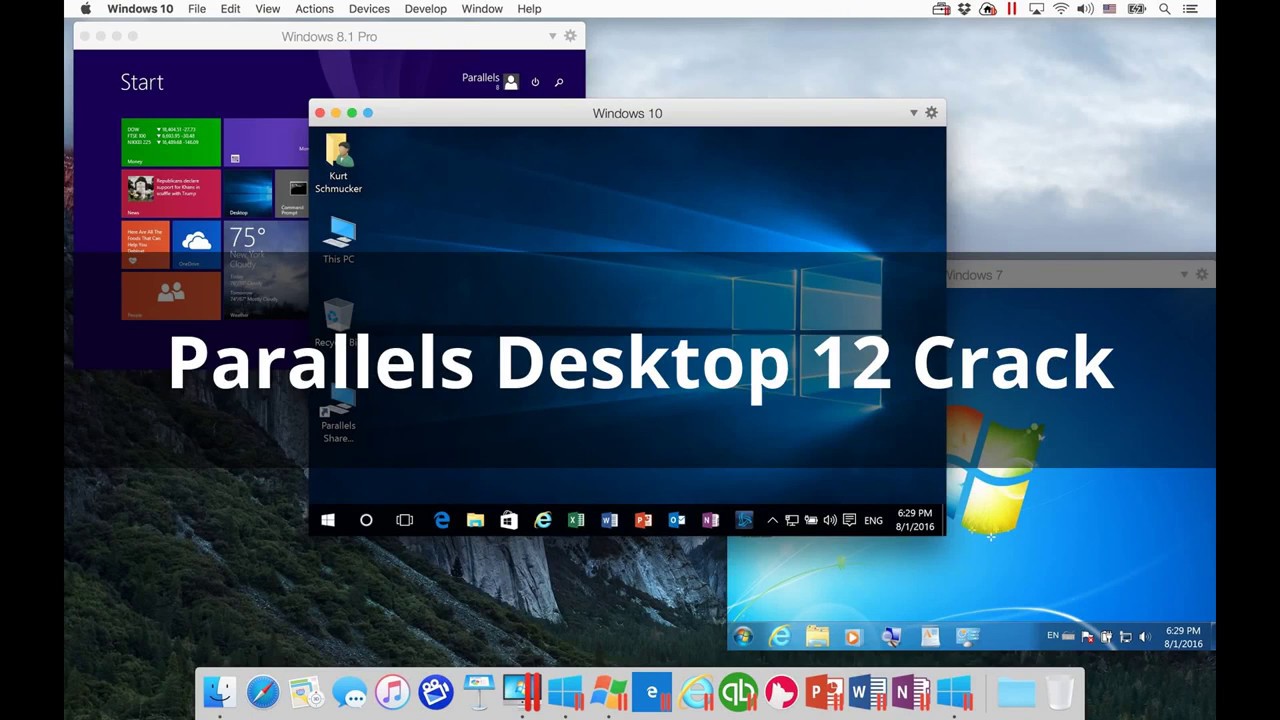Click Parallels user account on Windows 8.1 Start
The height and width of the screenshot is (720, 1280).
(490, 80)
